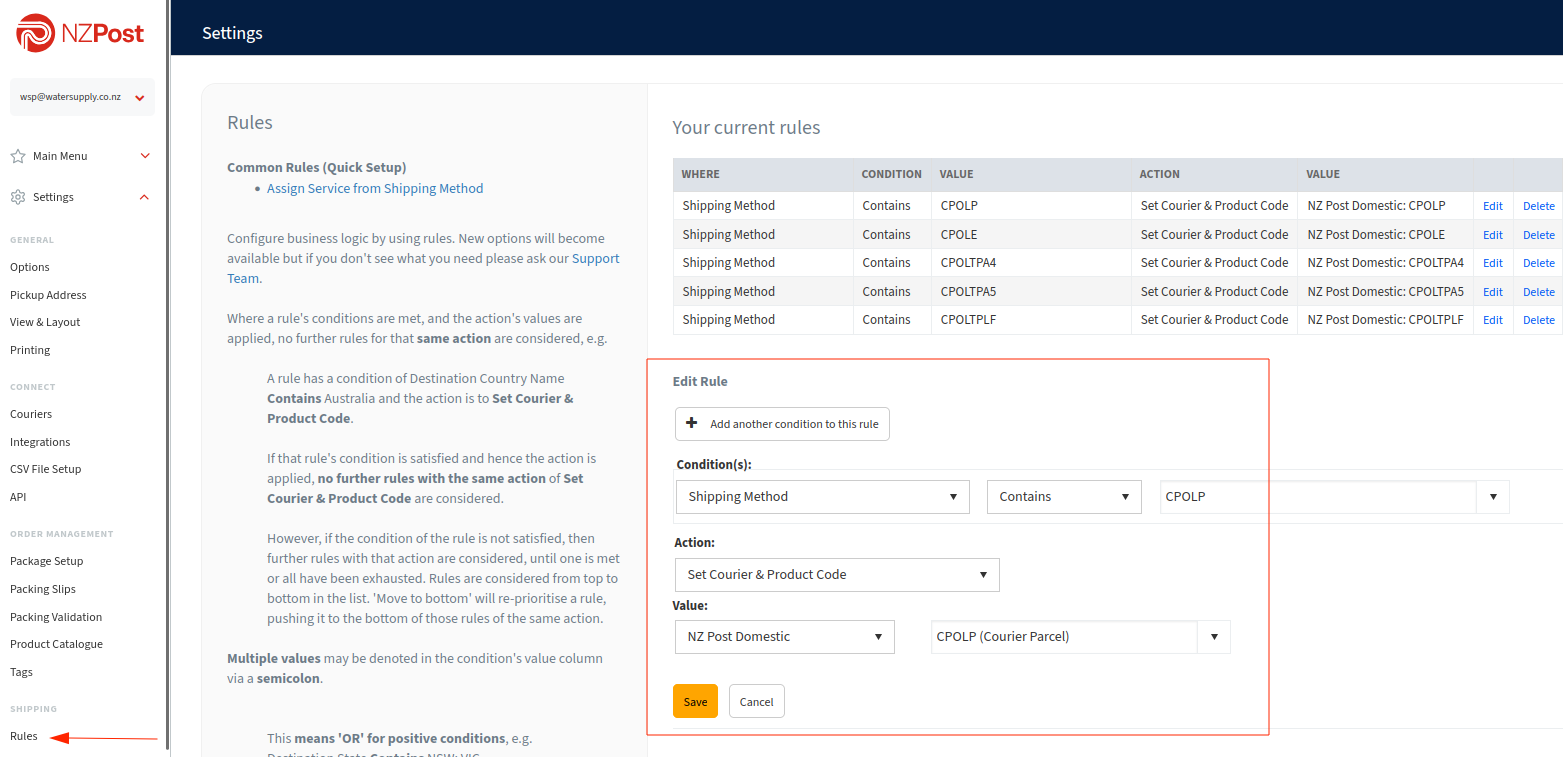Click the plus icon to add a condition
Viewport: 1563px width, 757px height.
click(691, 423)
